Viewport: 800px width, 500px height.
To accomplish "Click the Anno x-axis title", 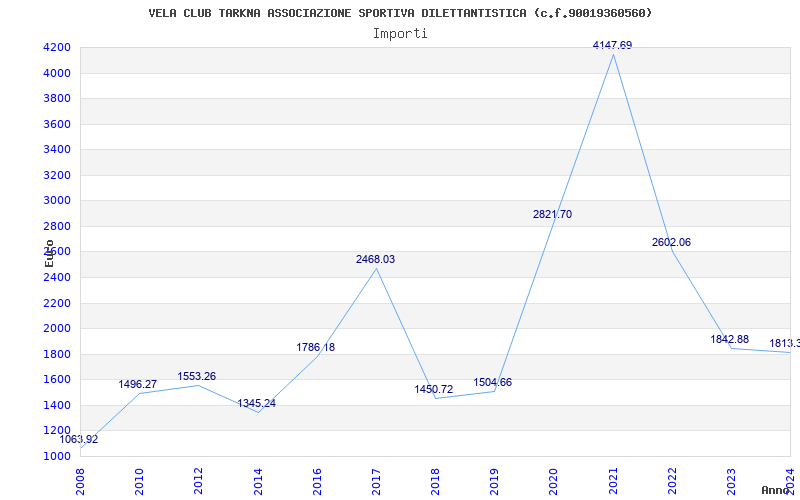I will click(x=776, y=490).
